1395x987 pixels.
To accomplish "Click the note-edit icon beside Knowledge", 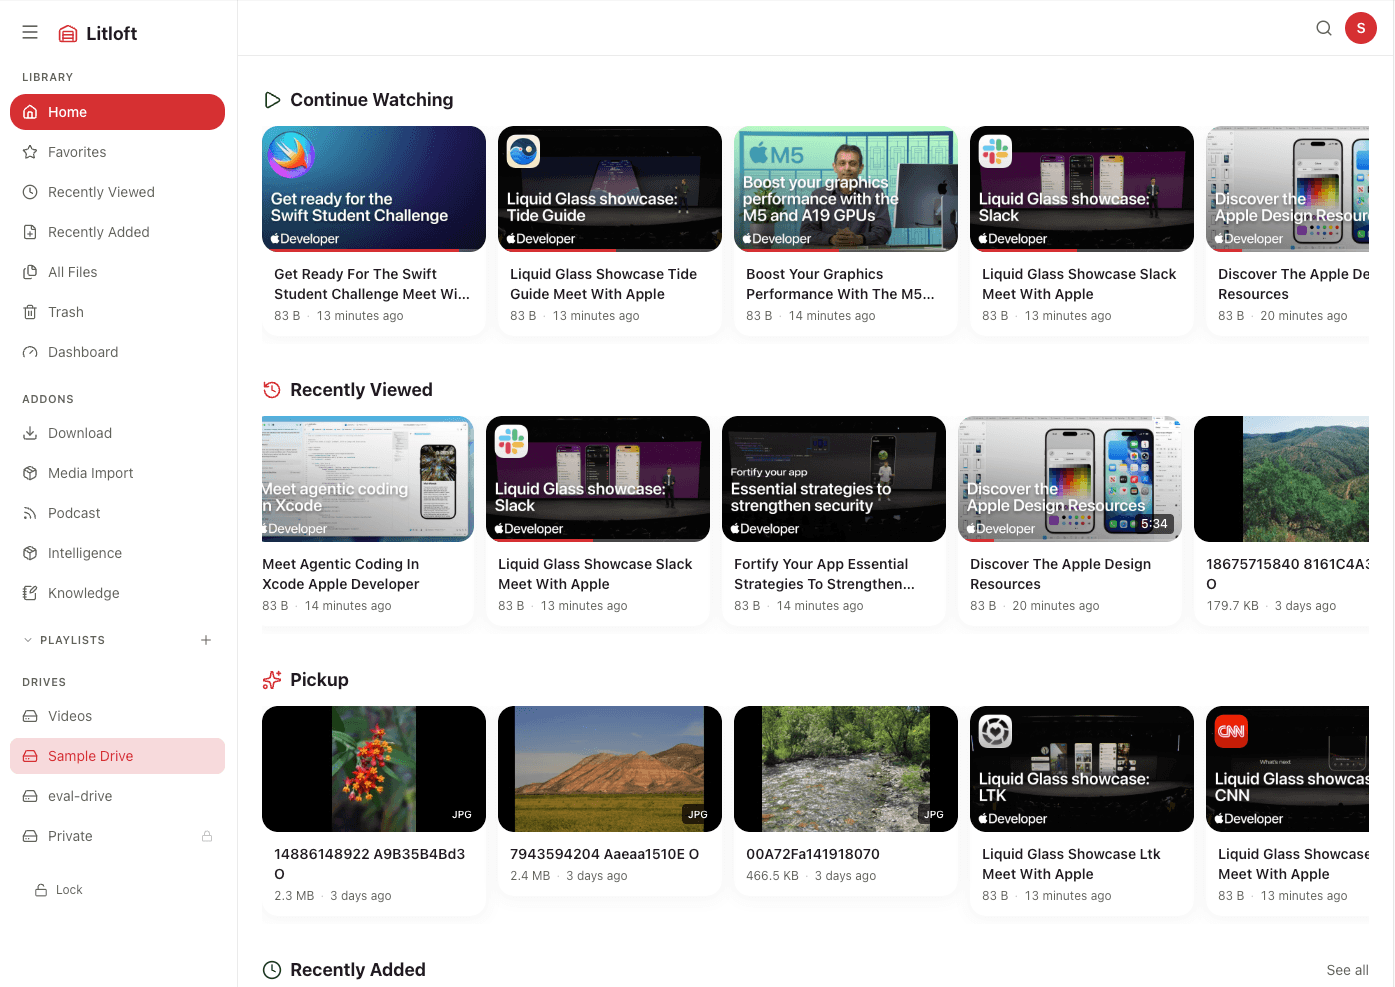I will click(x=30, y=593).
